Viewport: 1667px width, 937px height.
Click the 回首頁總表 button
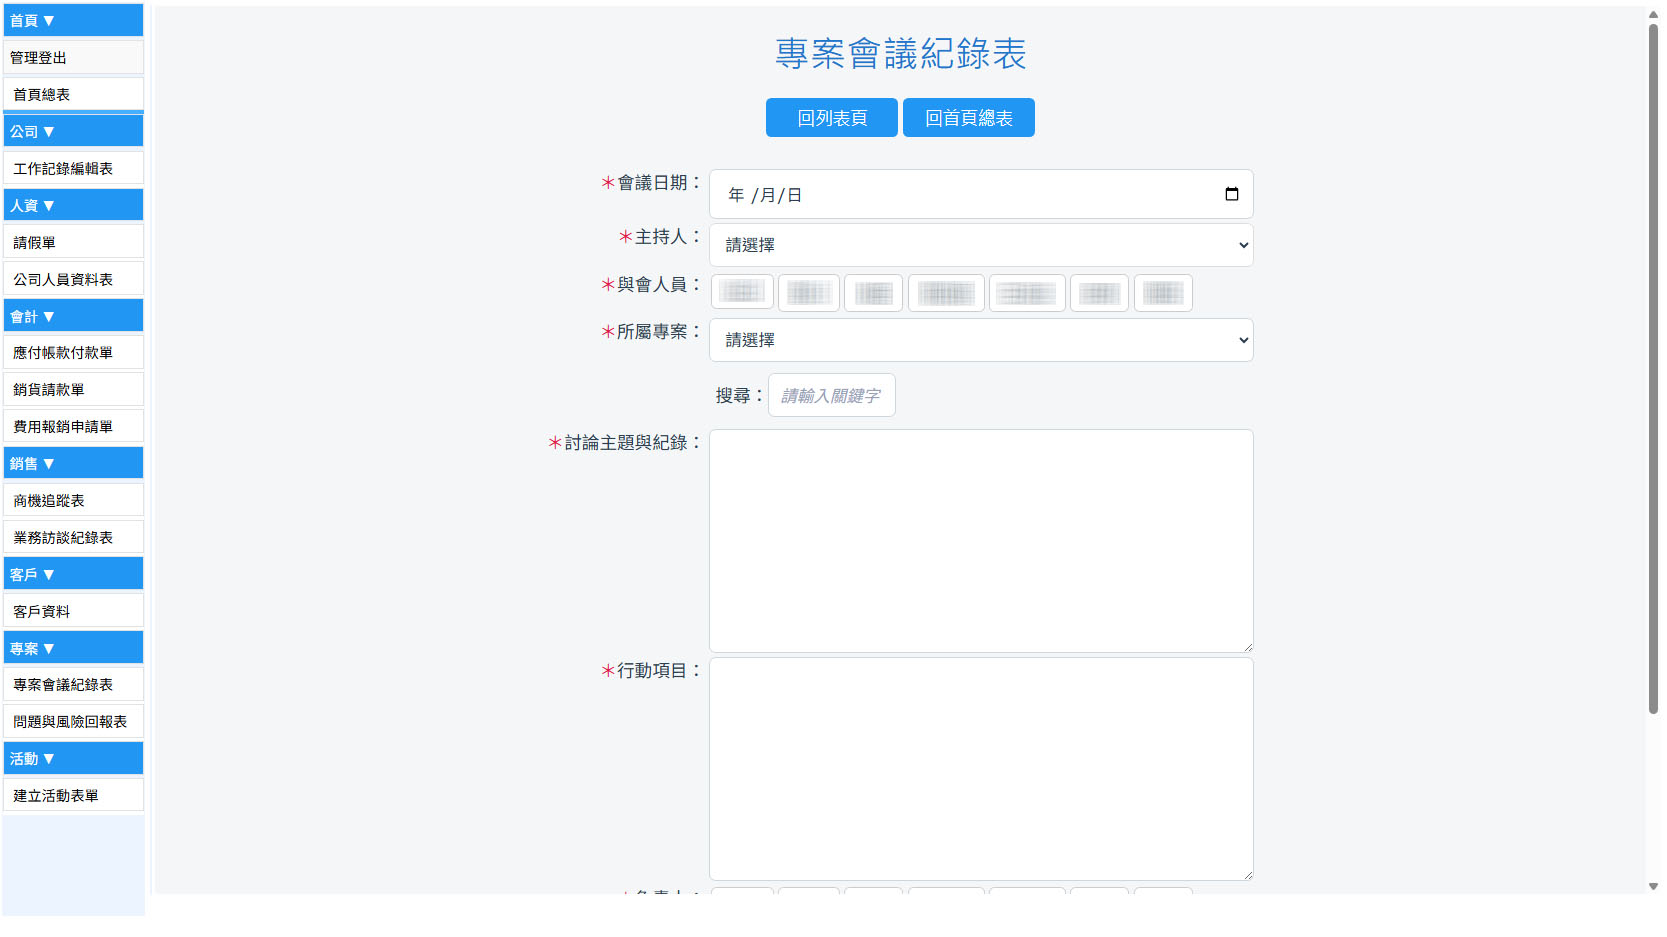(x=969, y=118)
